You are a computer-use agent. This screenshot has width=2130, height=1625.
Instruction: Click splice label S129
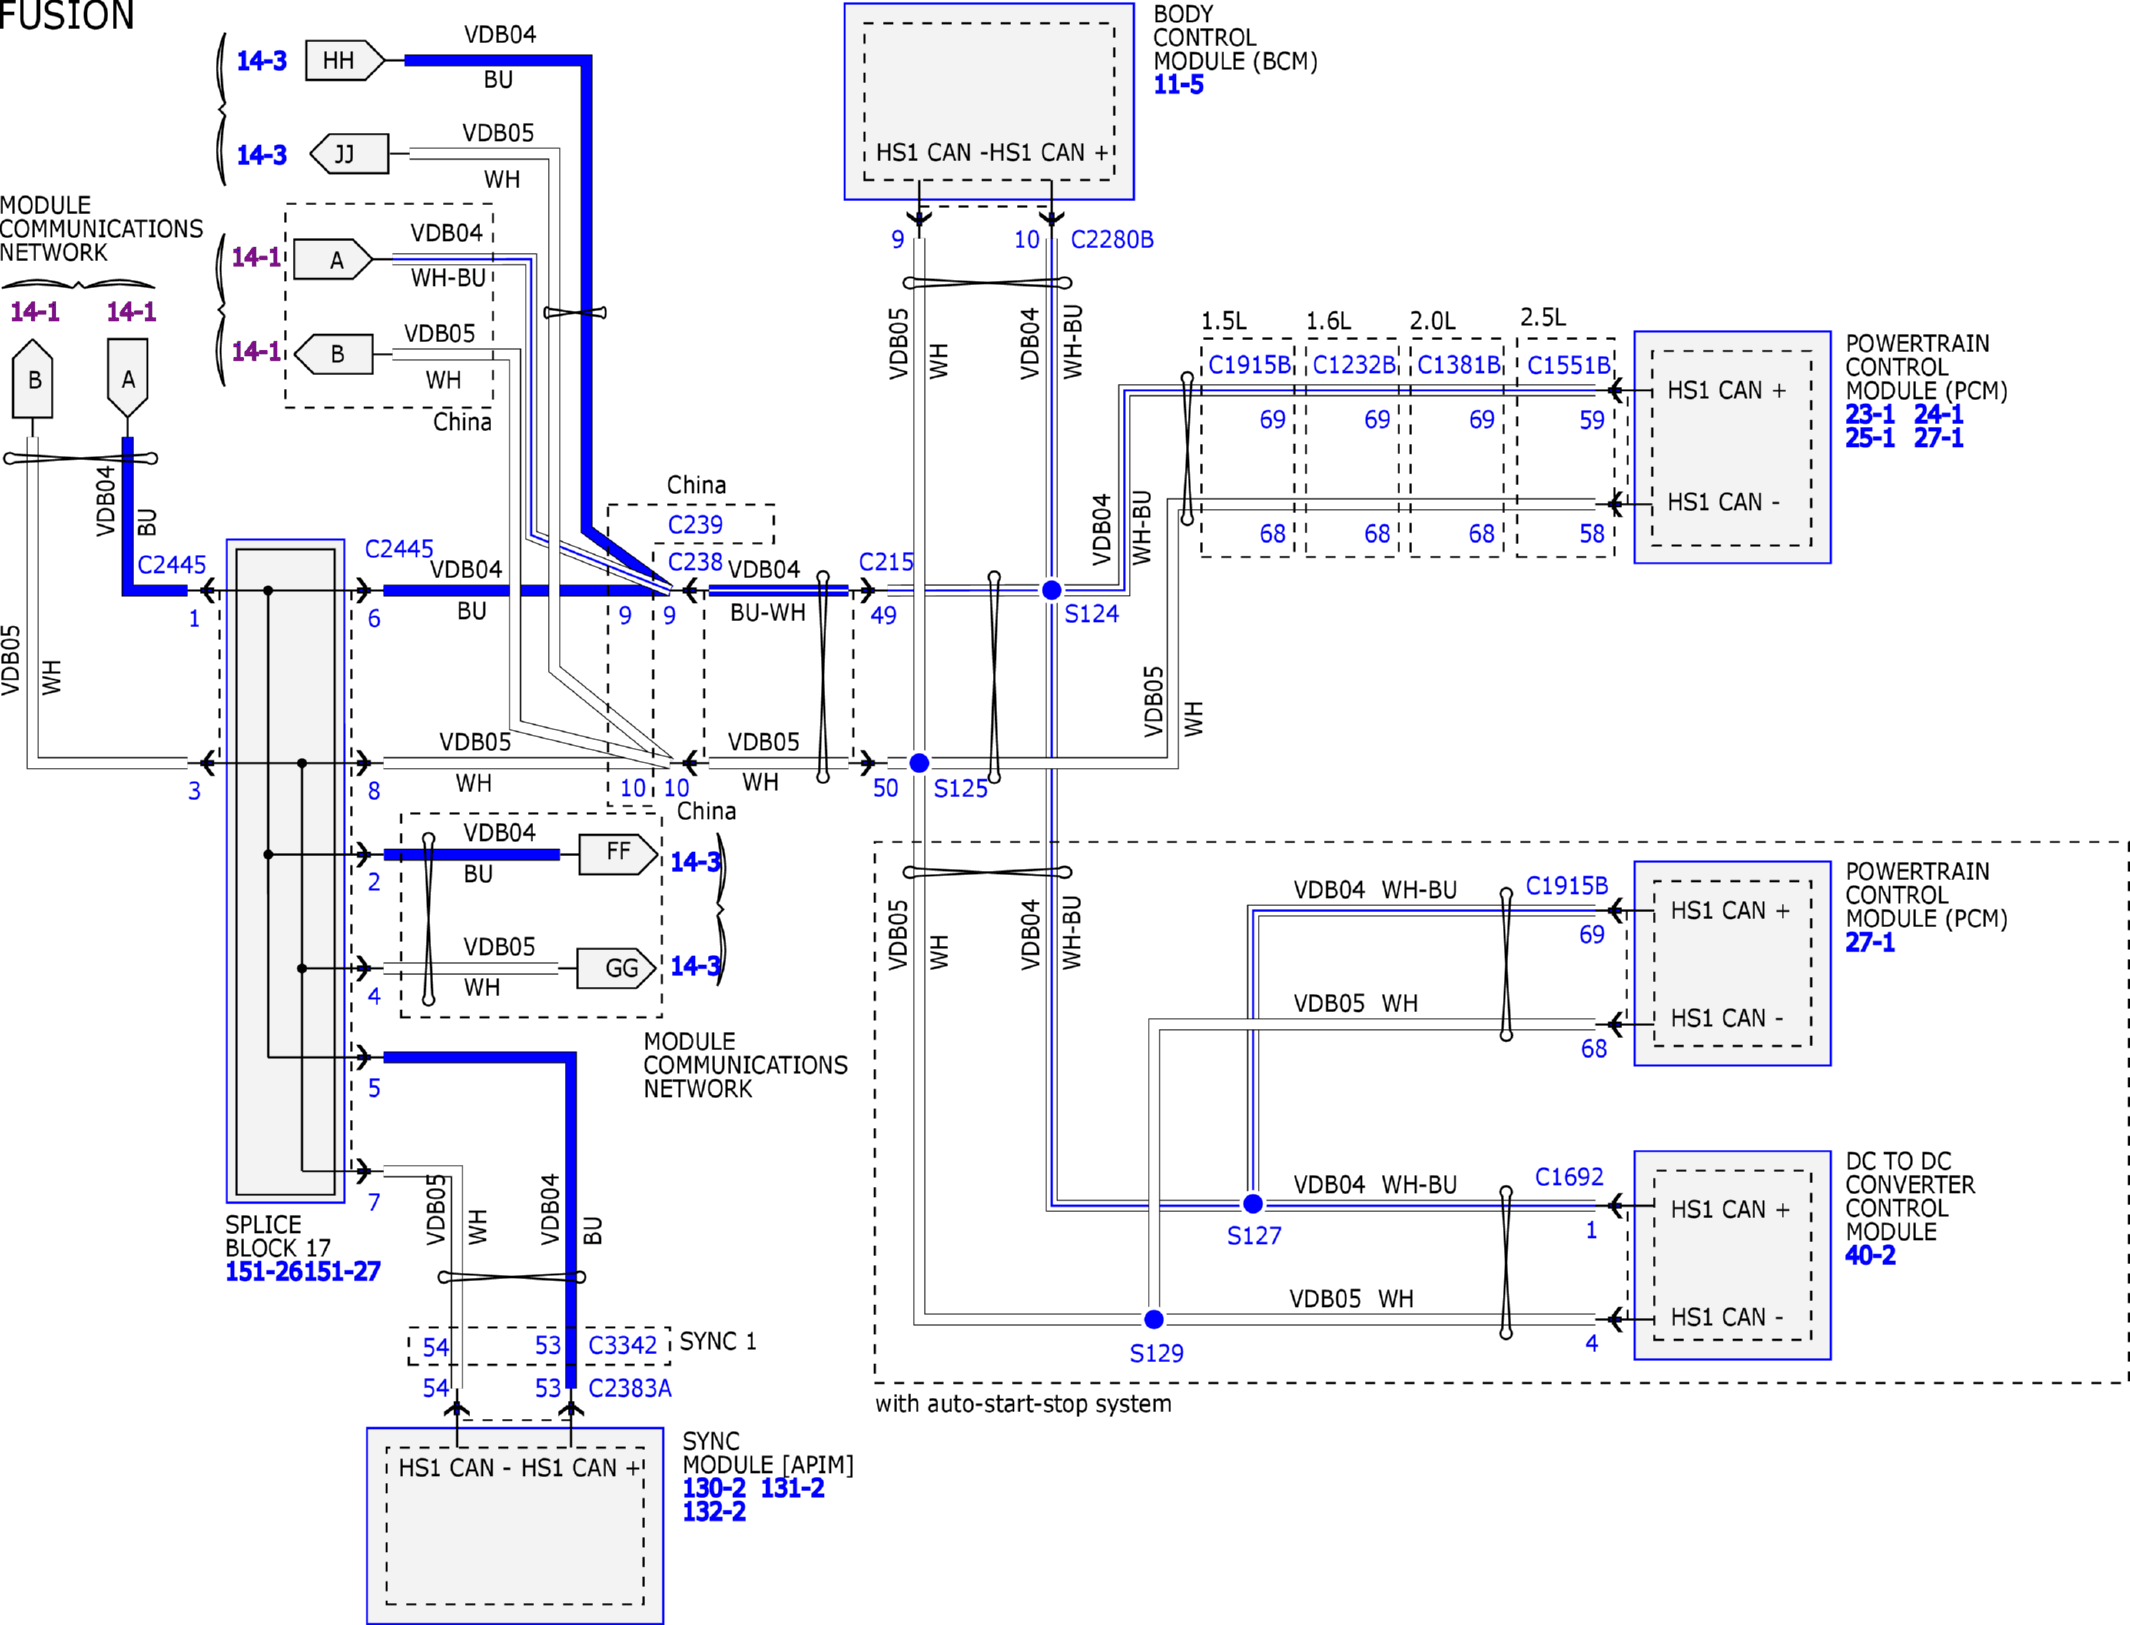point(1156,1353)
